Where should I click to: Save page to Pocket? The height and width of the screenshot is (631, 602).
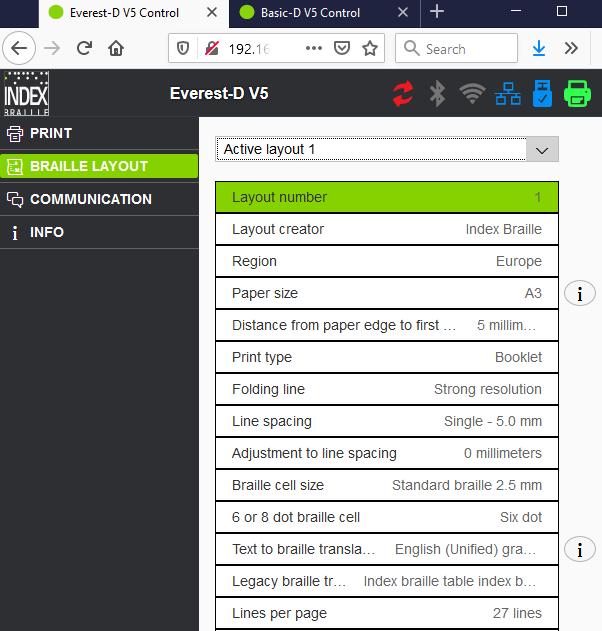(x=342, y=49)
